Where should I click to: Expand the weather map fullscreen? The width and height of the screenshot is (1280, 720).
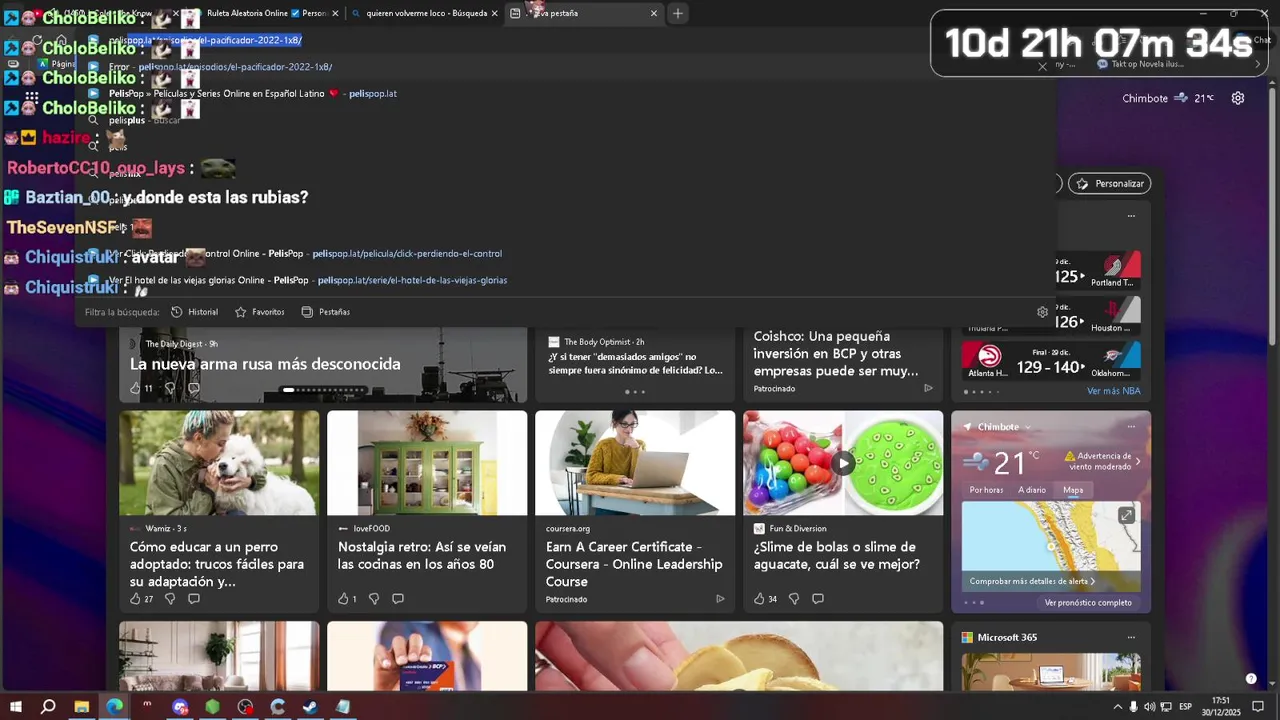pyautogui.click(x=1126, y=515)
